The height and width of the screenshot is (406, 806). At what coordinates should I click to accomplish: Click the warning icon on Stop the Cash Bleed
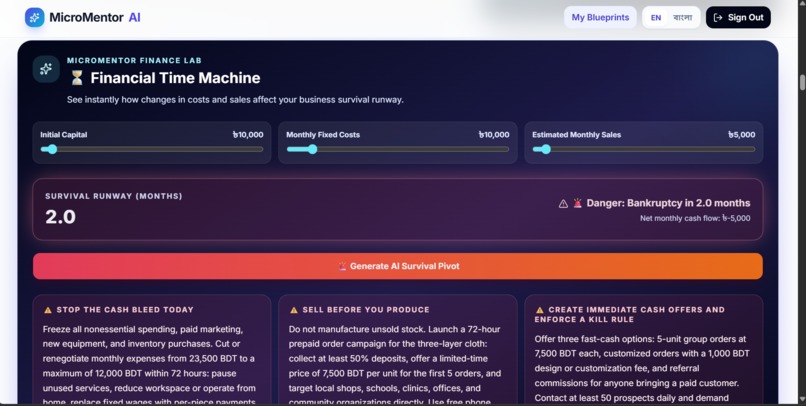tap(48, 310)
